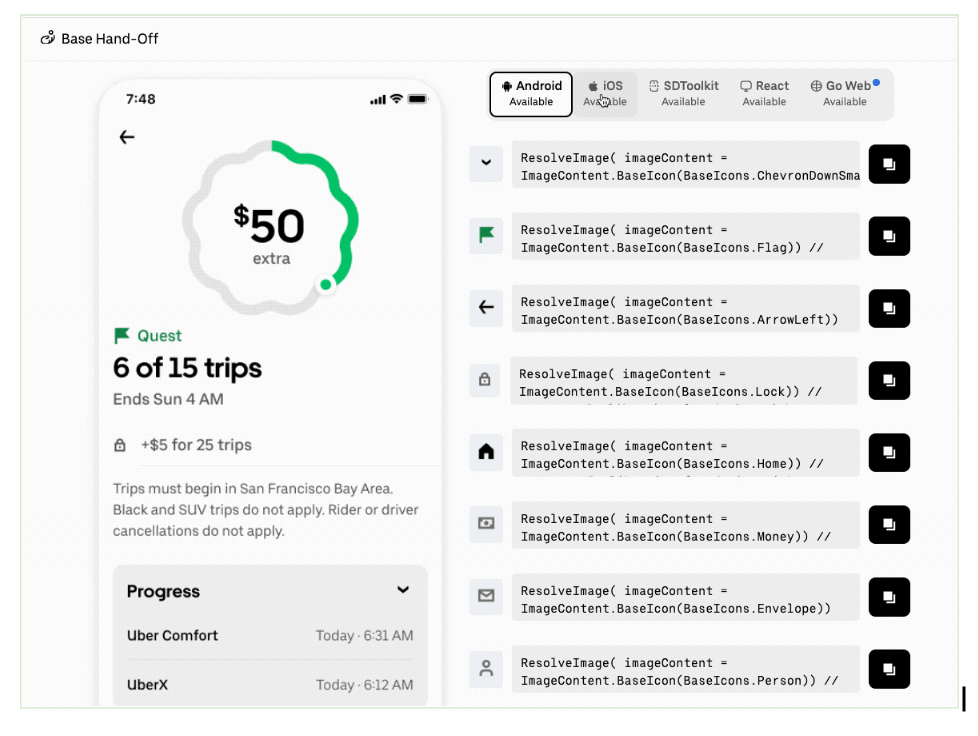Viewport: 978px width, 736px height.
Task: Copy the BaseIcons.Flag code snippet
Action: [889, 236]
